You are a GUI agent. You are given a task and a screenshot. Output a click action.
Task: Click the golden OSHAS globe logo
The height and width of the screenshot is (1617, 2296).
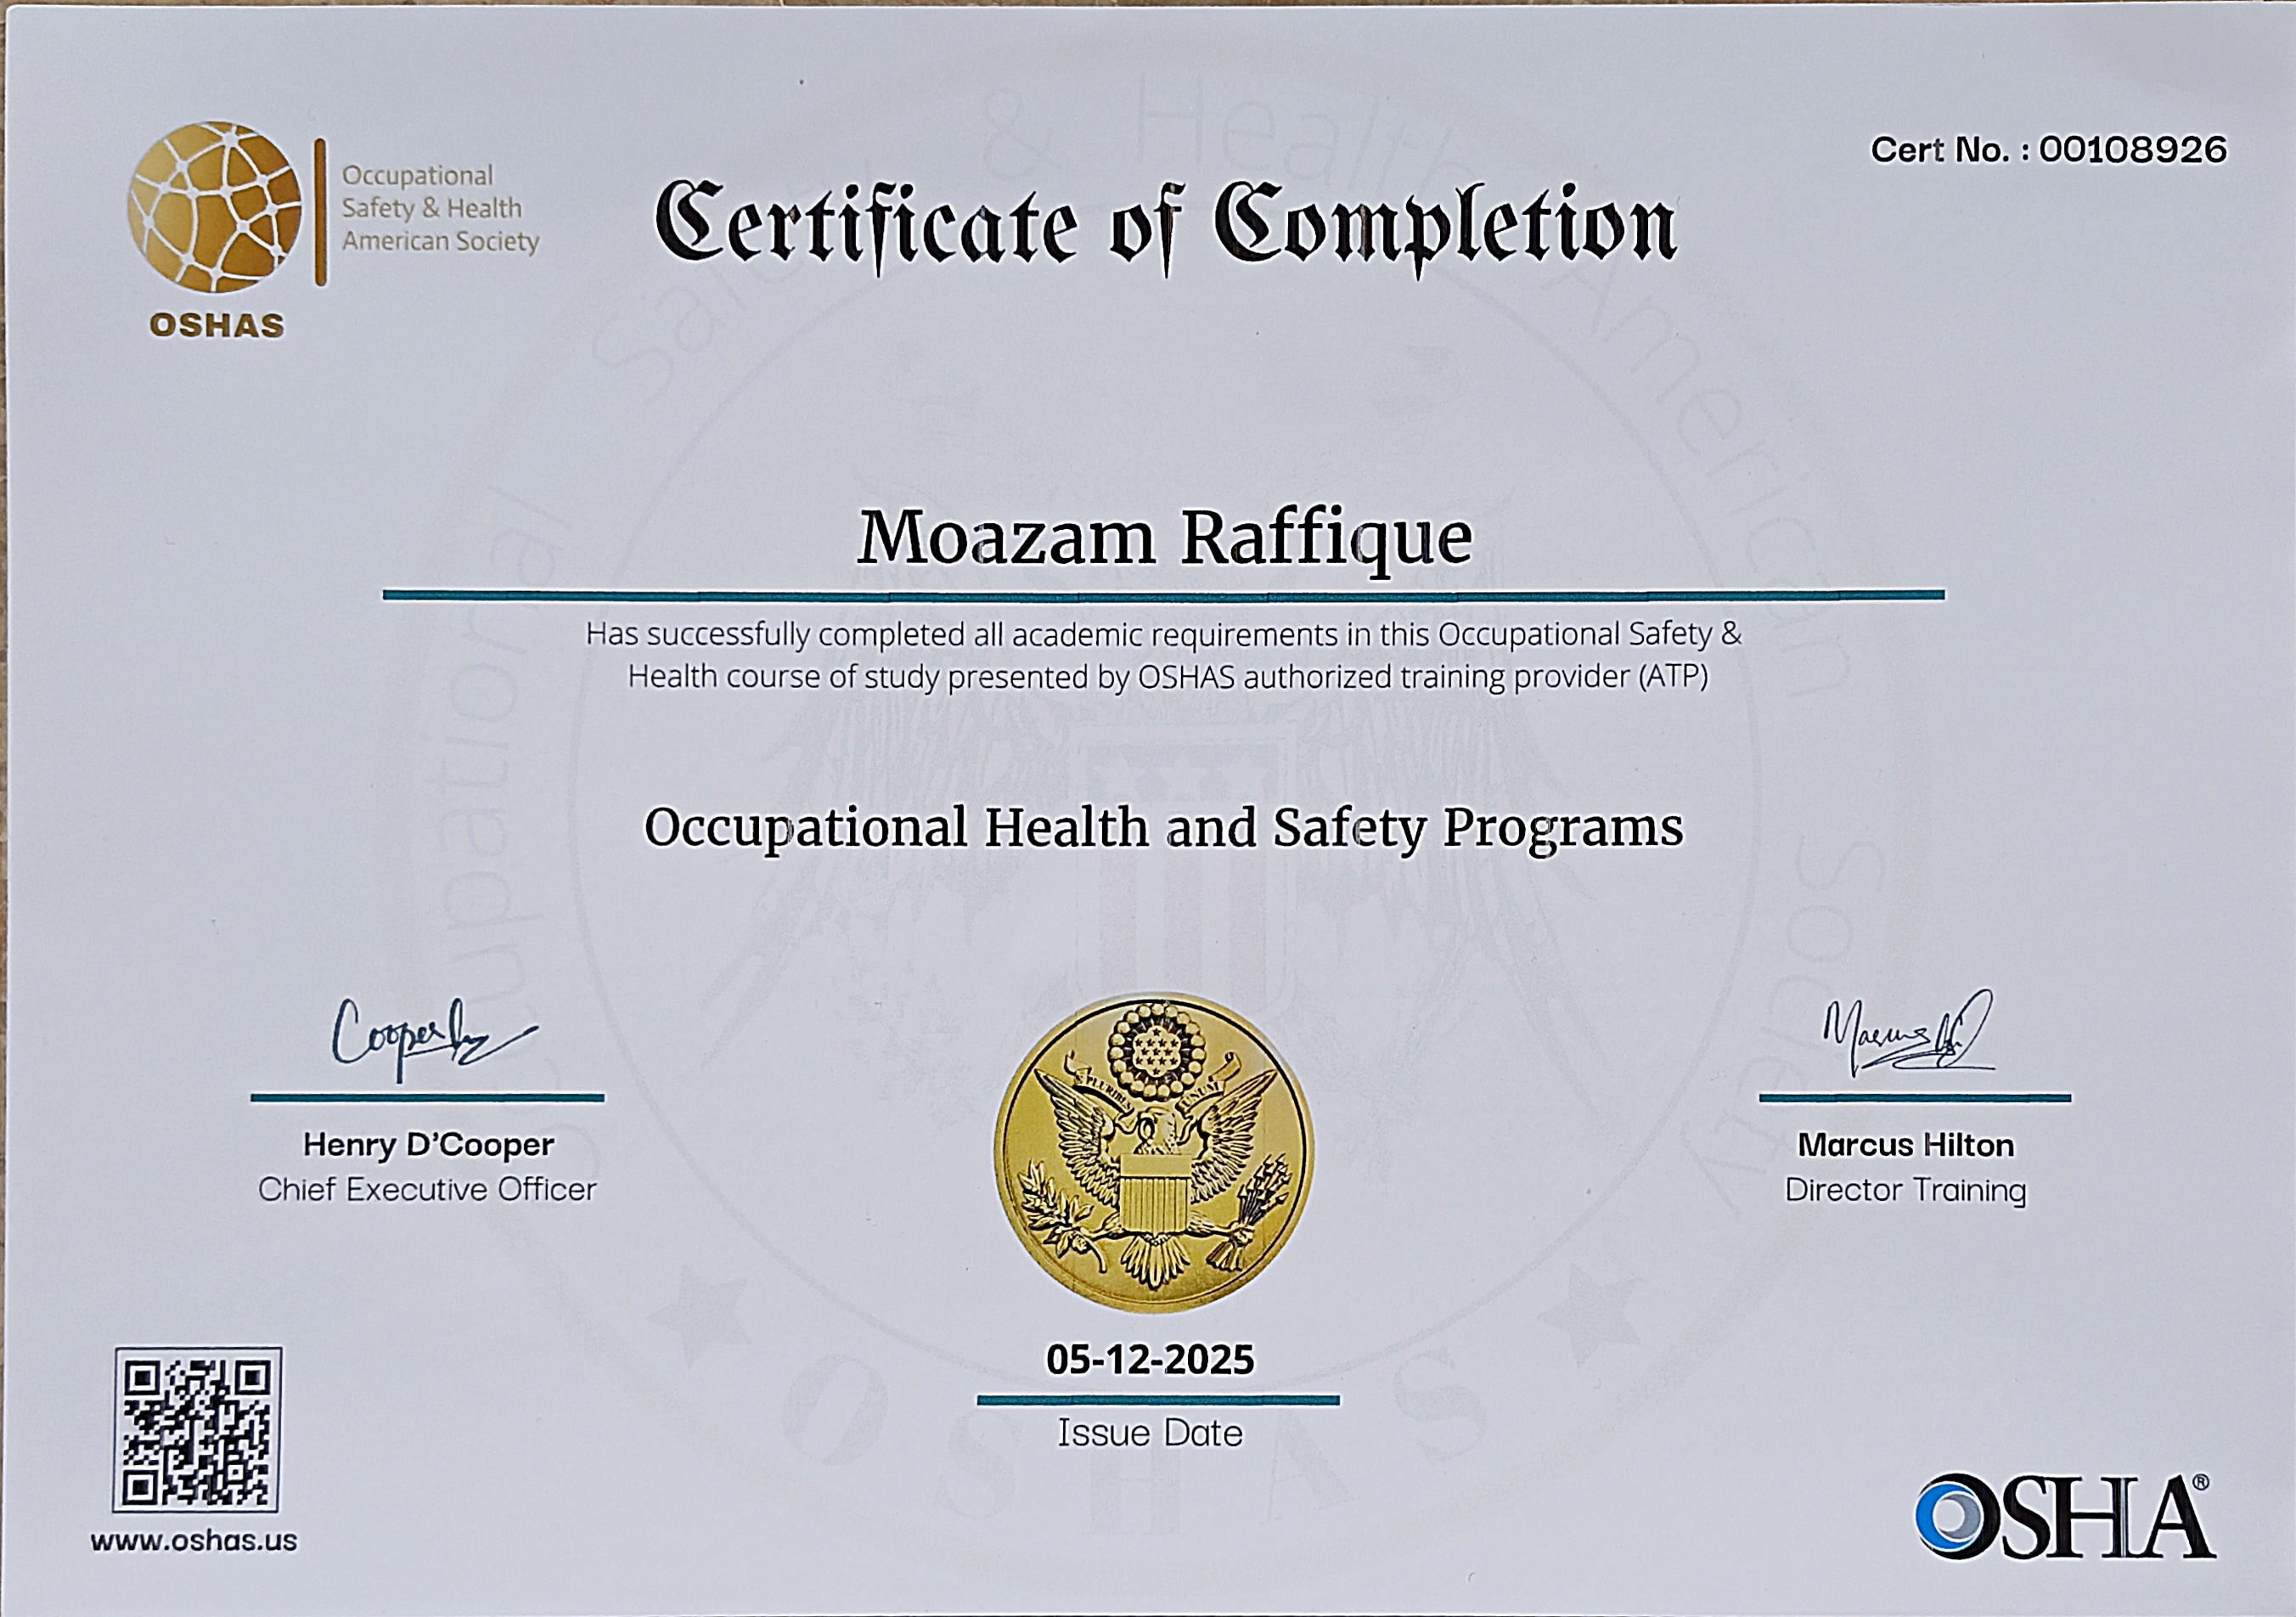tap(214, 207)
